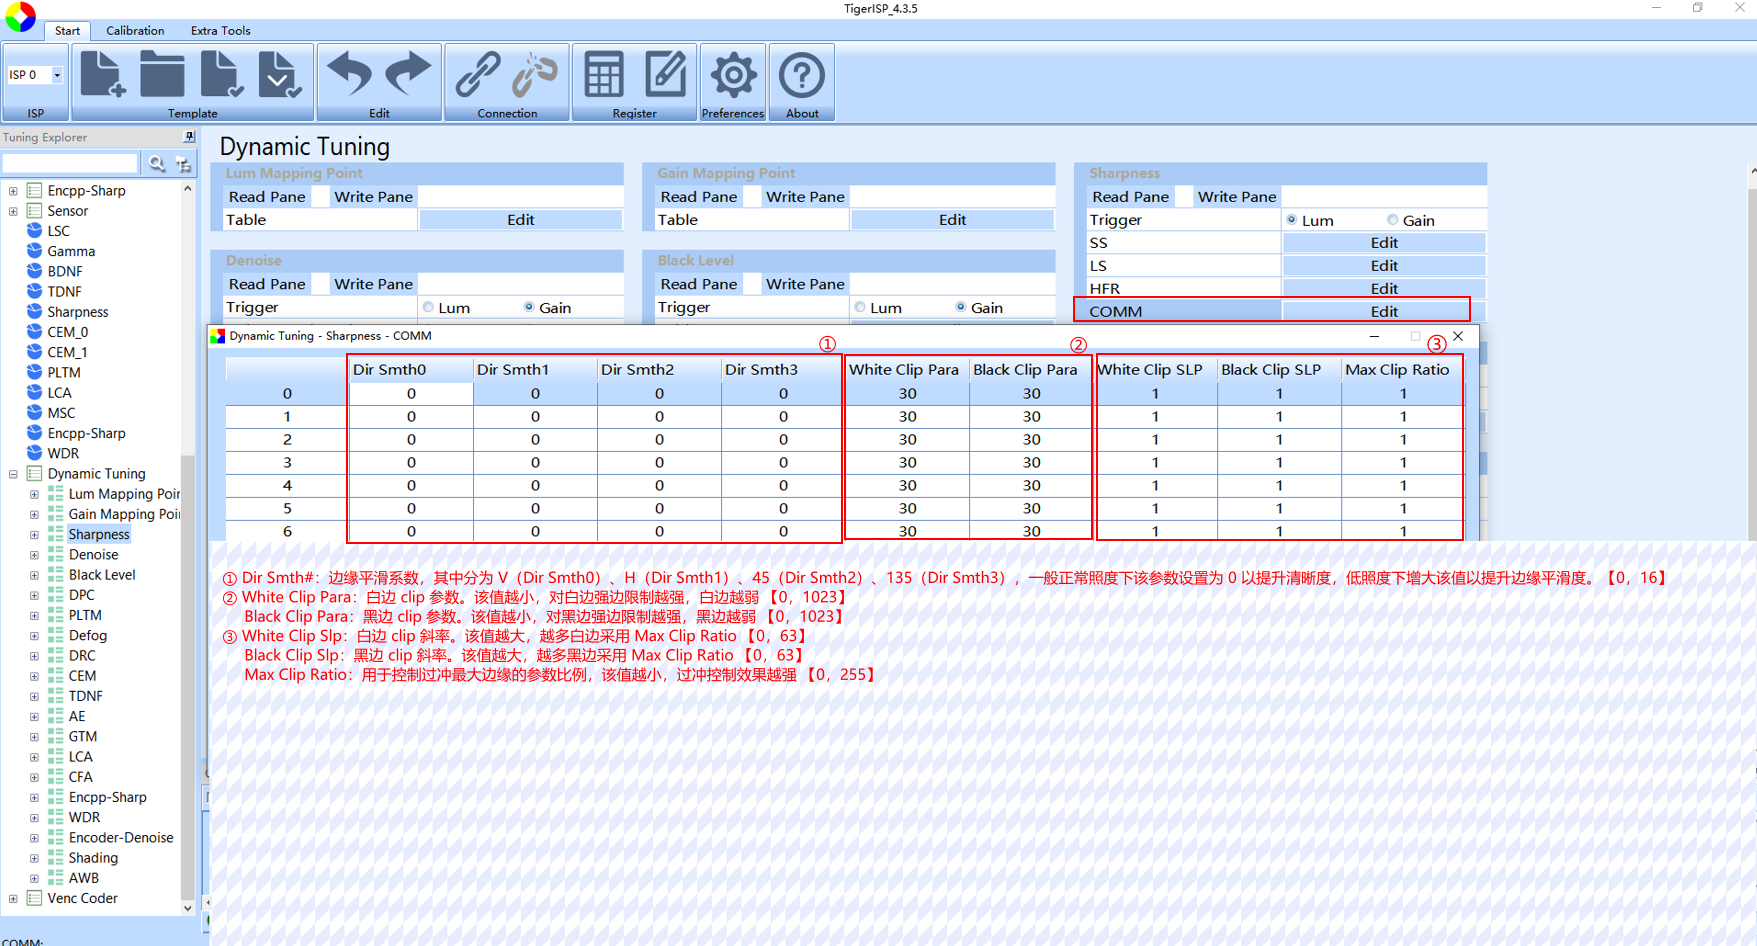The height and width of the screenshot is (946, 1757).
Task: Switch to the Calibration tab
Action: pyautogui.click(x=135, y=31)
